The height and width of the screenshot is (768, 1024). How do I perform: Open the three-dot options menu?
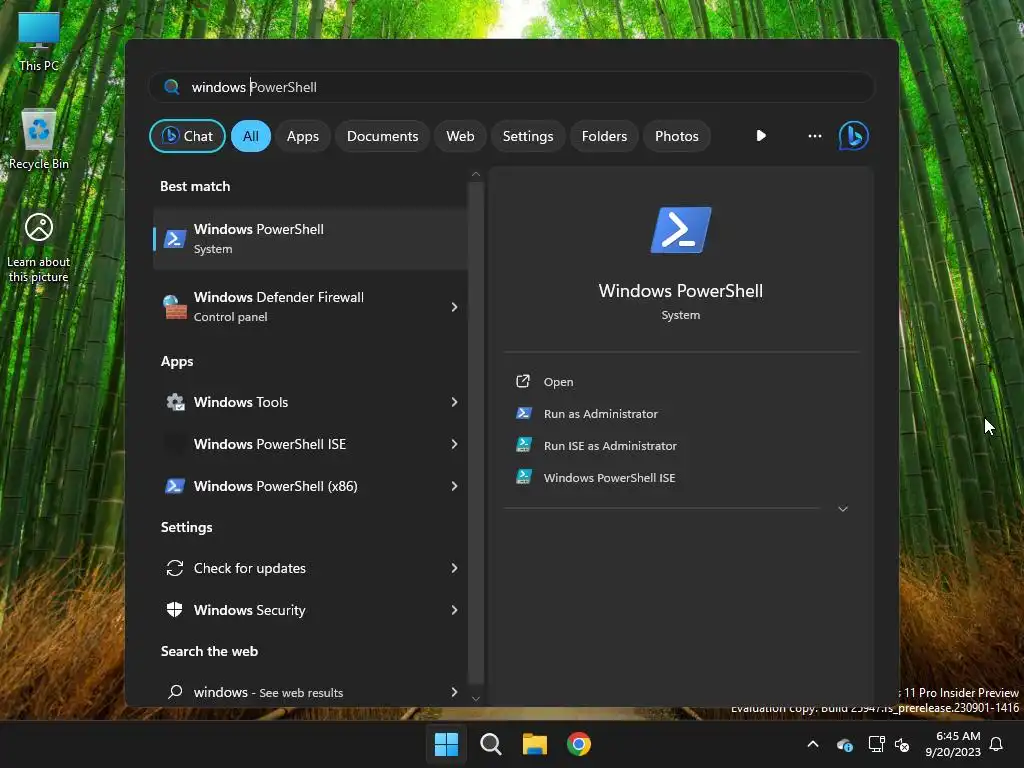tap(814, 136)
